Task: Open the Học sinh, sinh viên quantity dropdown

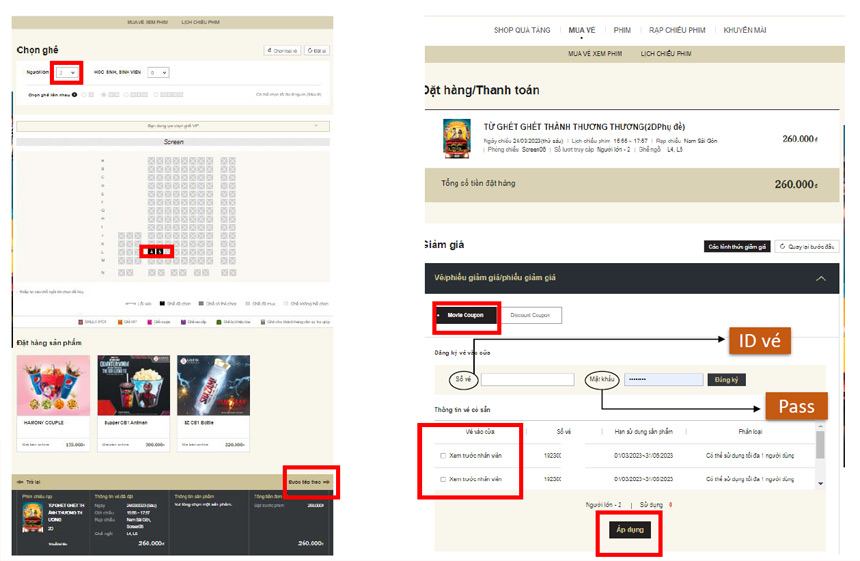Action: [x=158, y=73]
